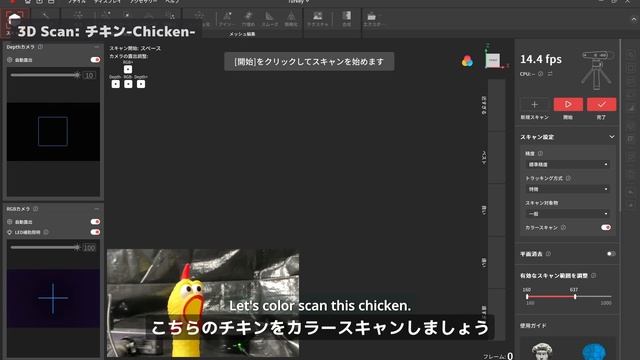Click the right settings panel scrollbar
The width and height of the screenshot is (640, 360).
pyautogui.click(x=620, y=125)
